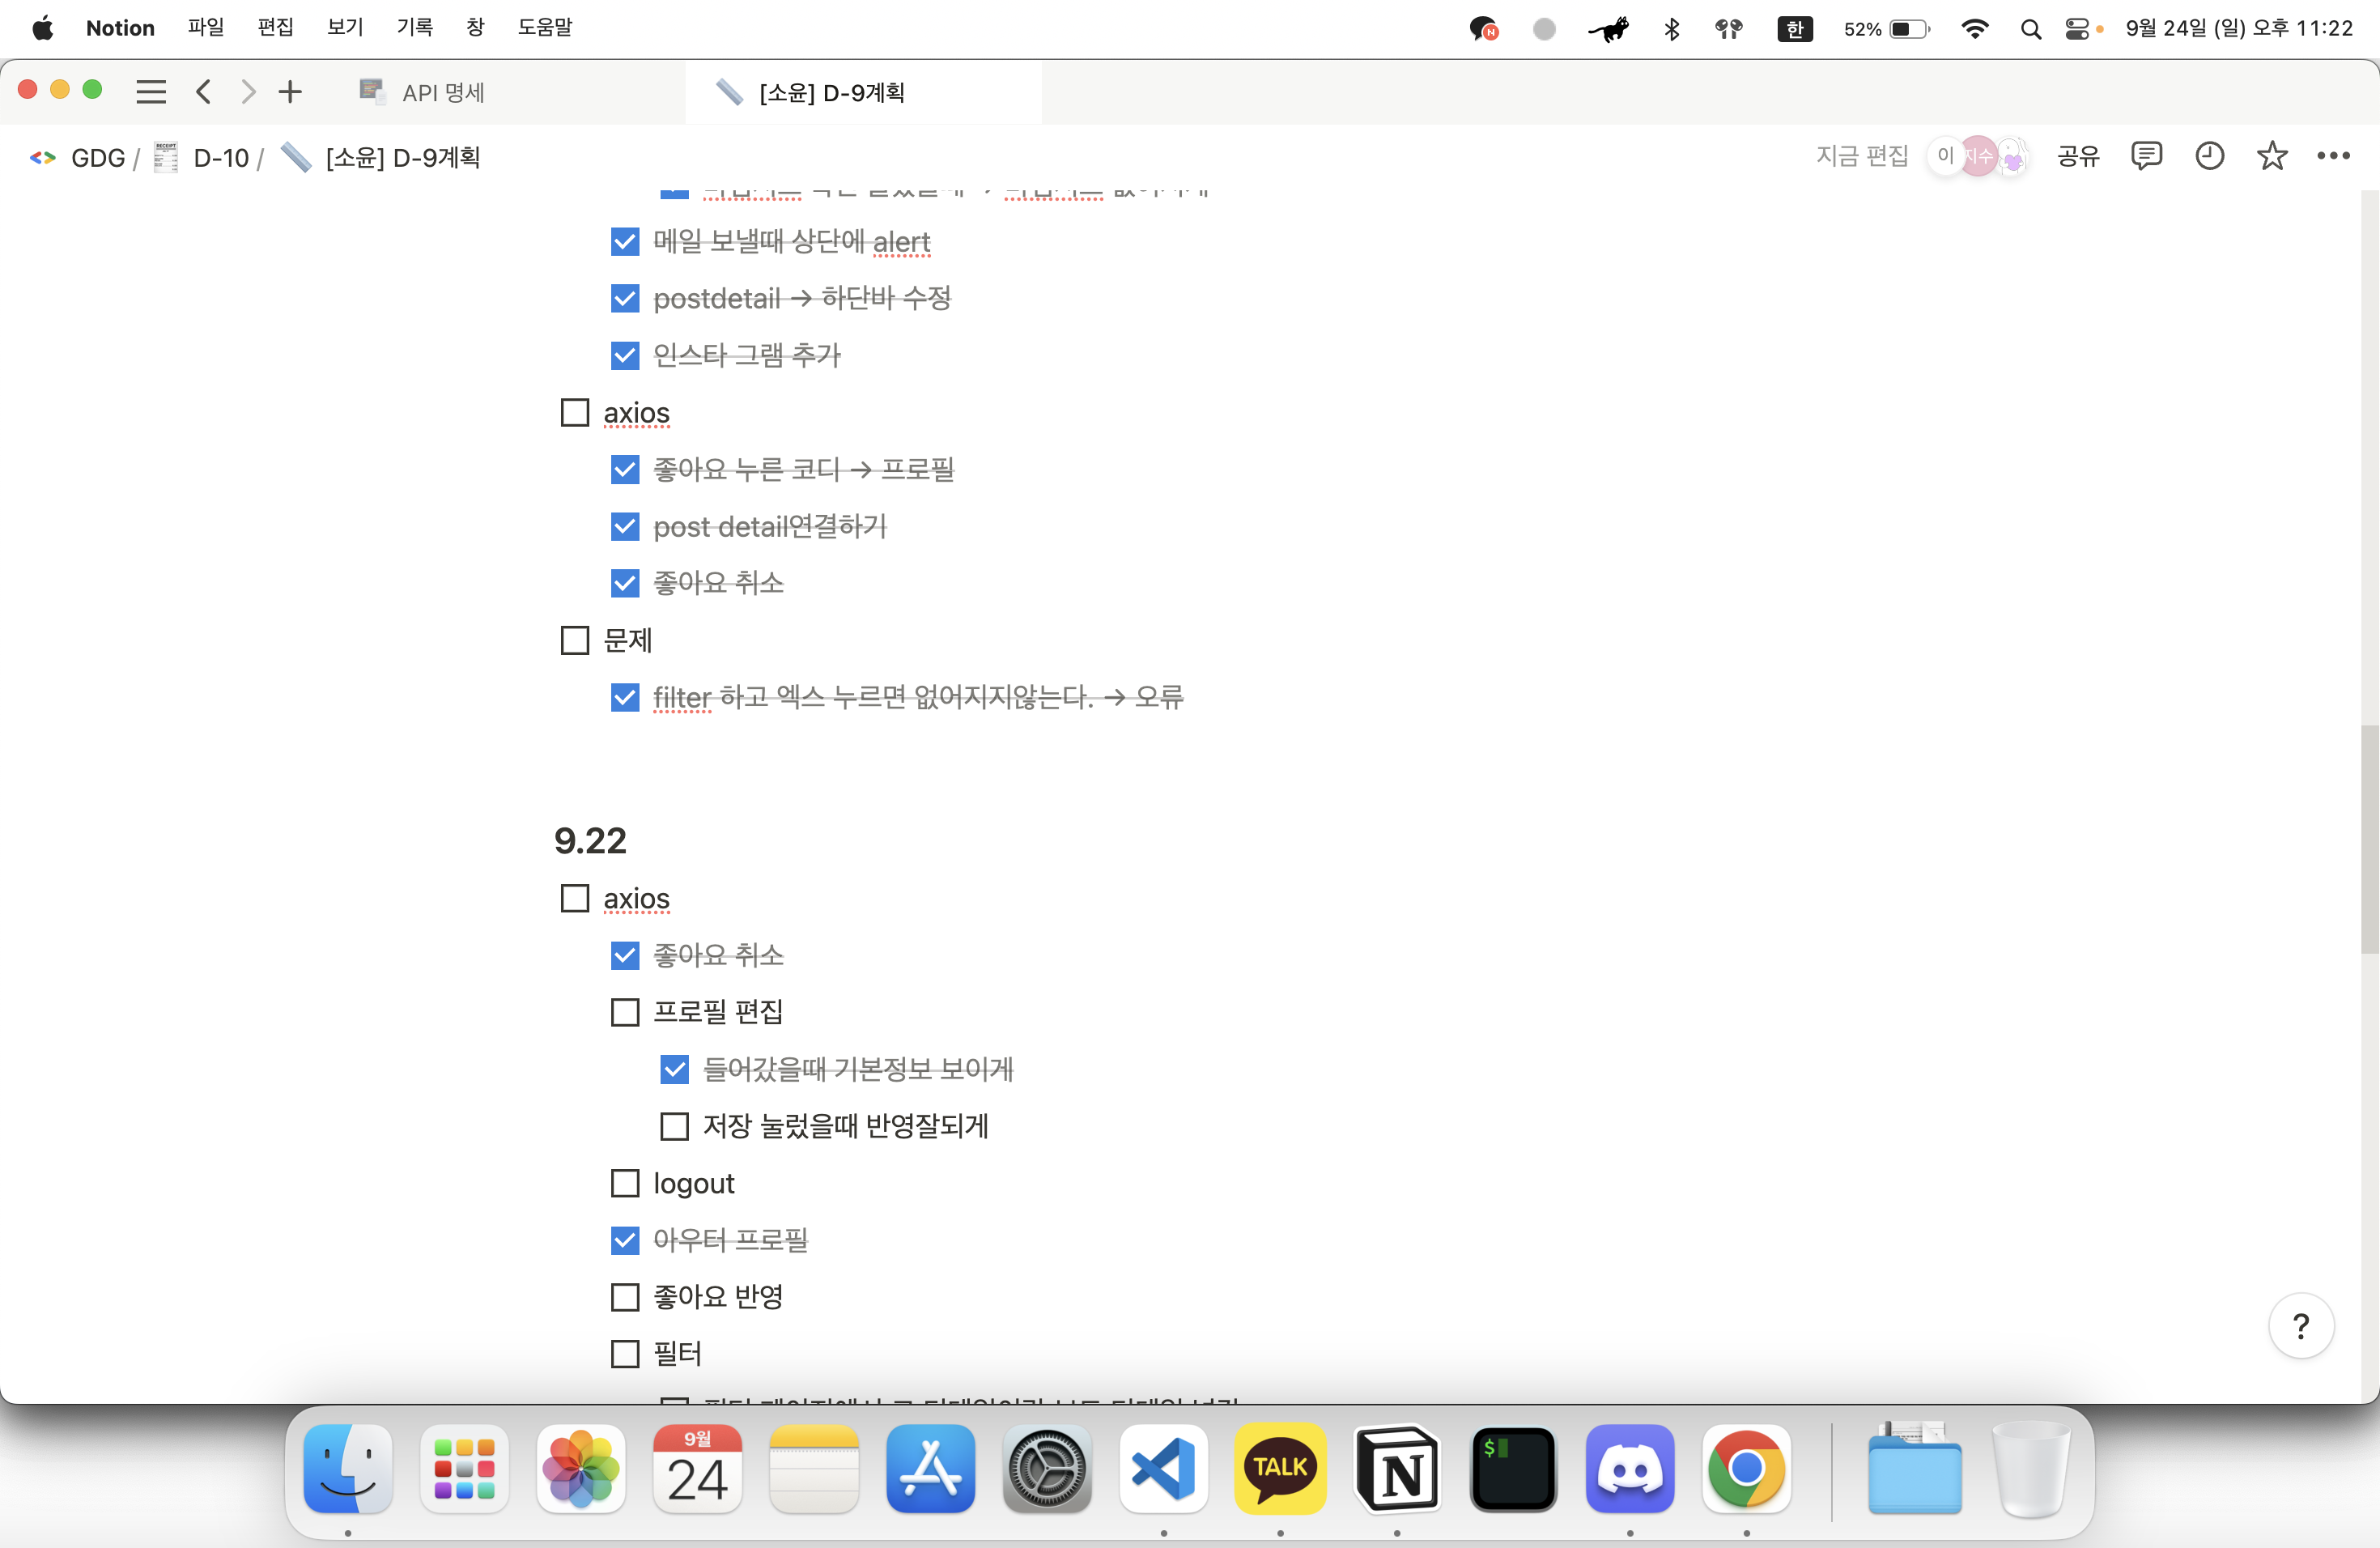Add page to favorites with star

click(x=2272, y=156)
